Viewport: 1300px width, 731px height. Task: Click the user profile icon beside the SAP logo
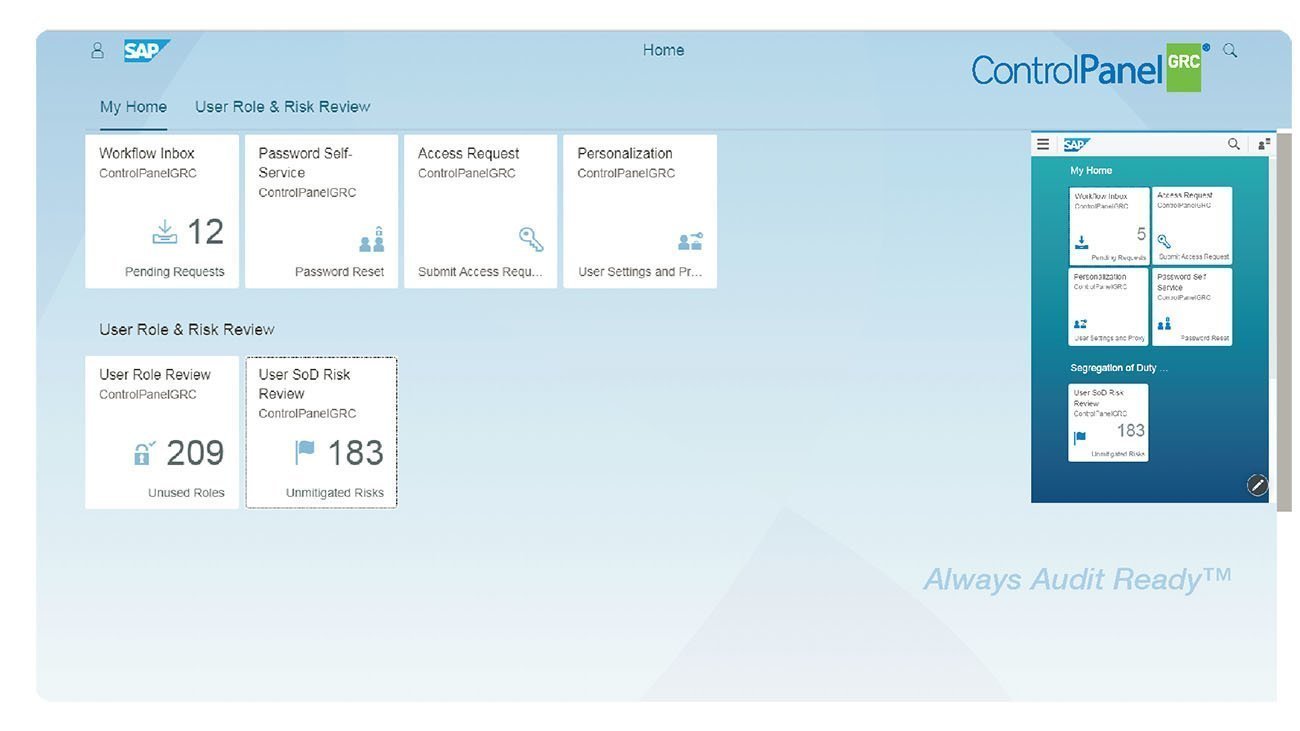(97, 50)
